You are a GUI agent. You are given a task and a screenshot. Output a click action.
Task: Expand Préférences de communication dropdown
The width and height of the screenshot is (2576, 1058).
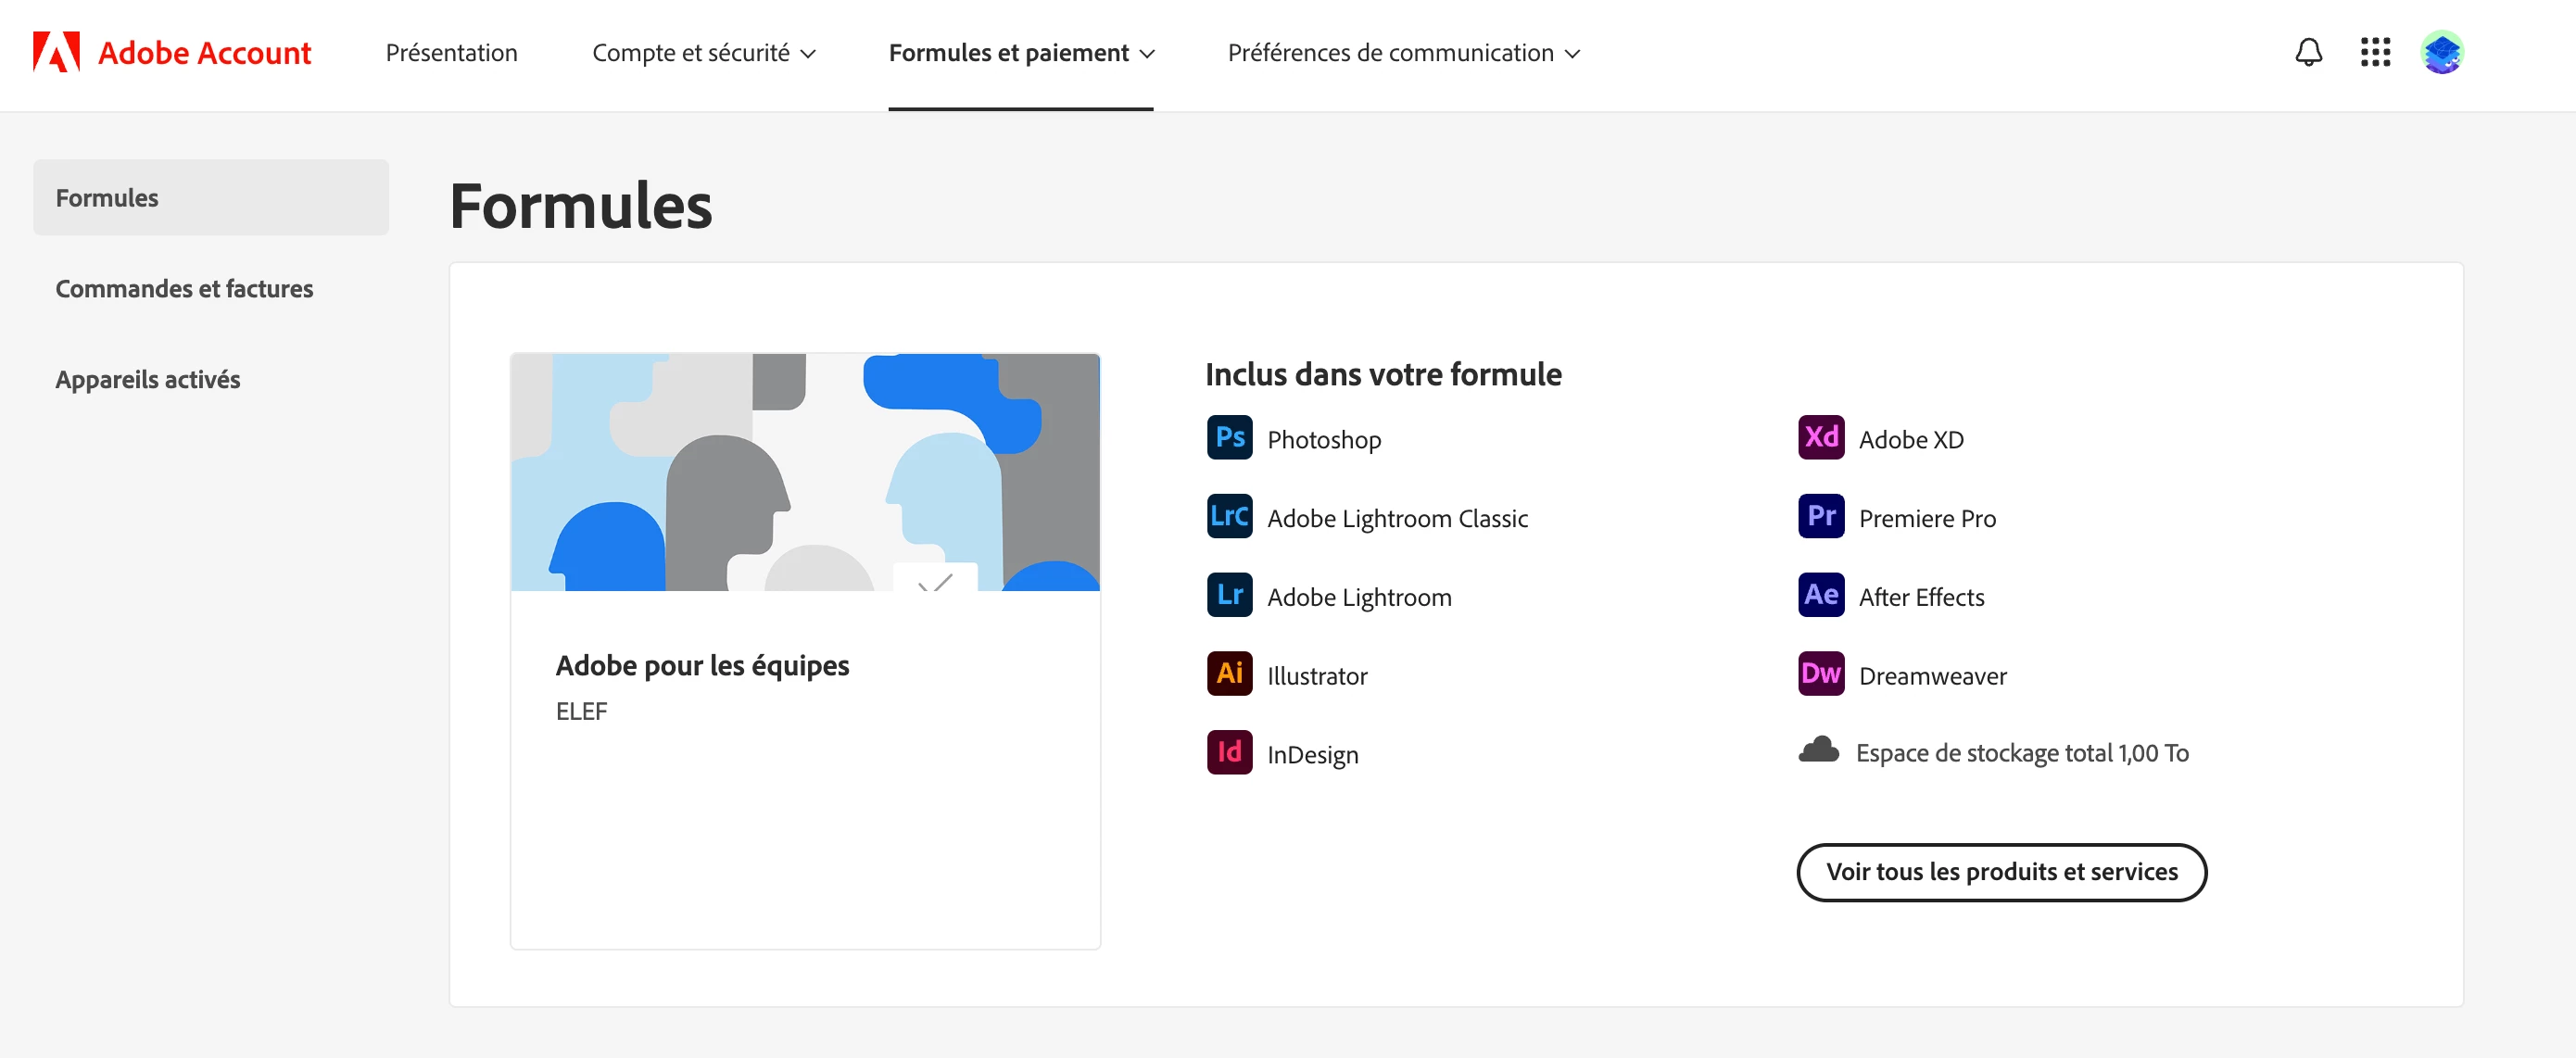[1404, 53]
